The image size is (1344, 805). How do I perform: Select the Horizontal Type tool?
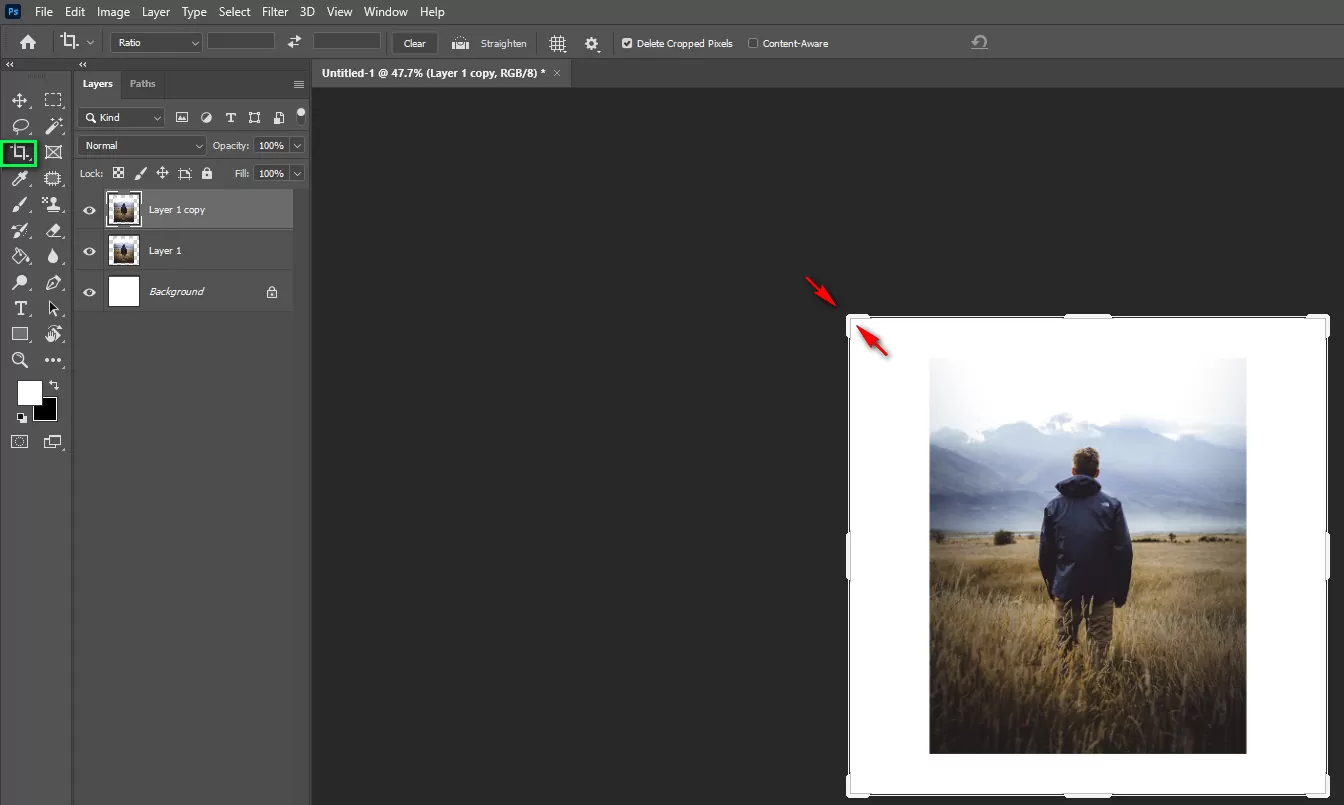click(20, 308)
